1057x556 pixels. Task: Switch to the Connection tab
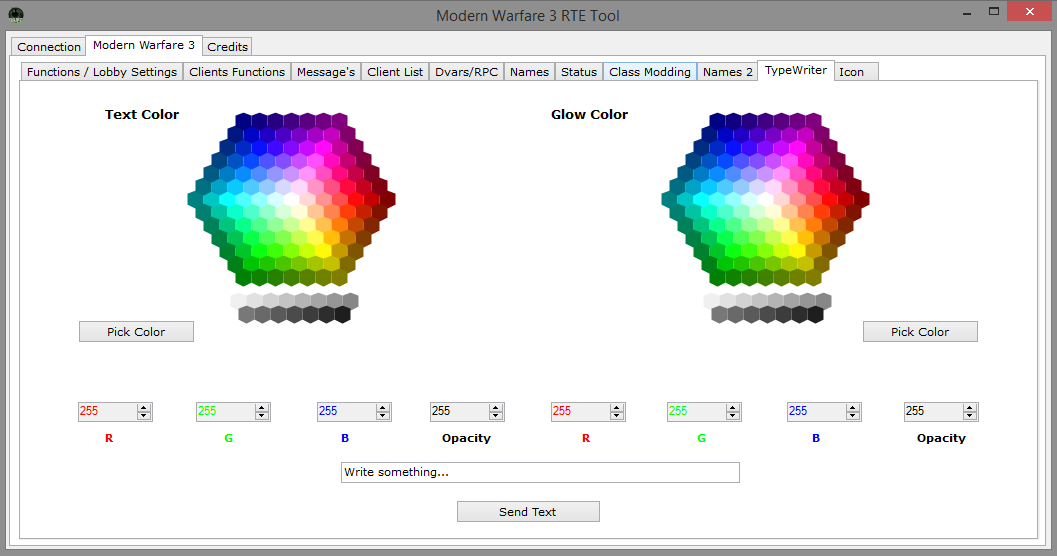click(49, 47)
